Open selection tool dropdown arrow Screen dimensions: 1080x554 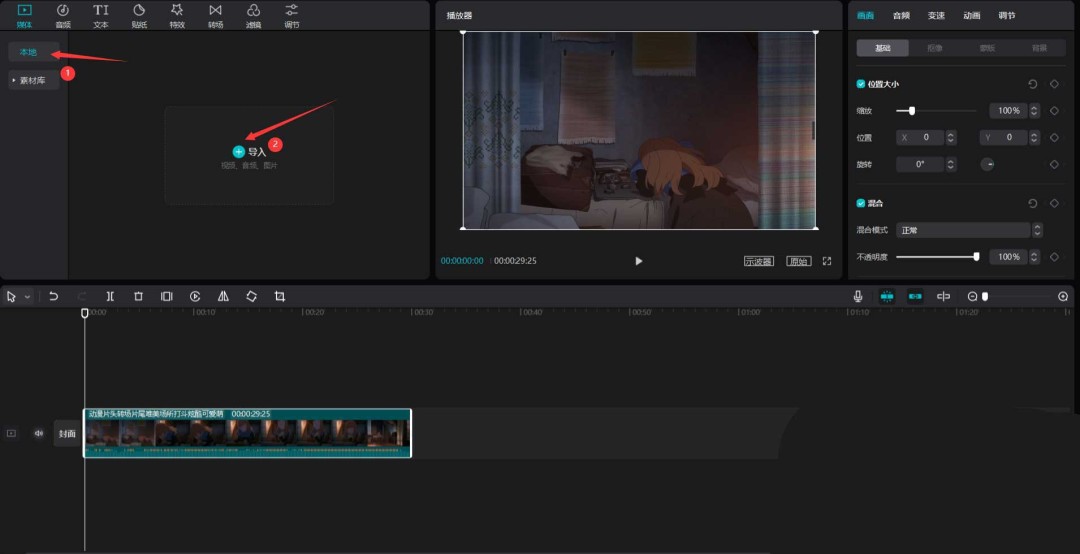click(27, 297)
